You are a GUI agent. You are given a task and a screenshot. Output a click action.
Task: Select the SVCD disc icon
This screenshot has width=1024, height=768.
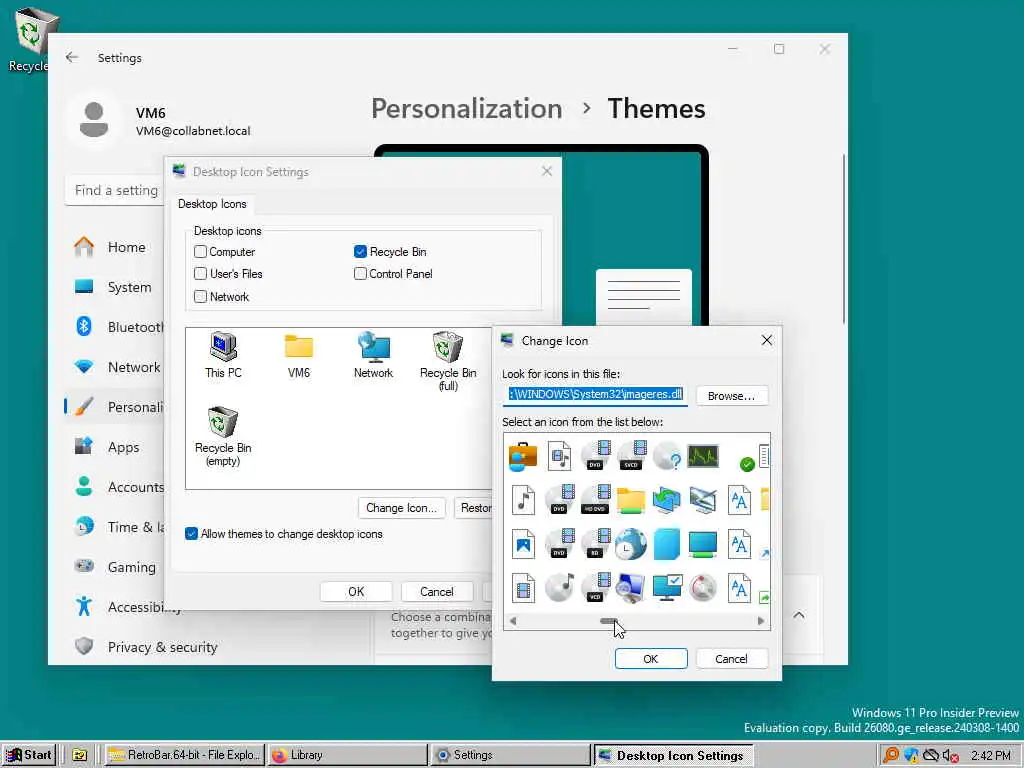click(x=632, y=455)
